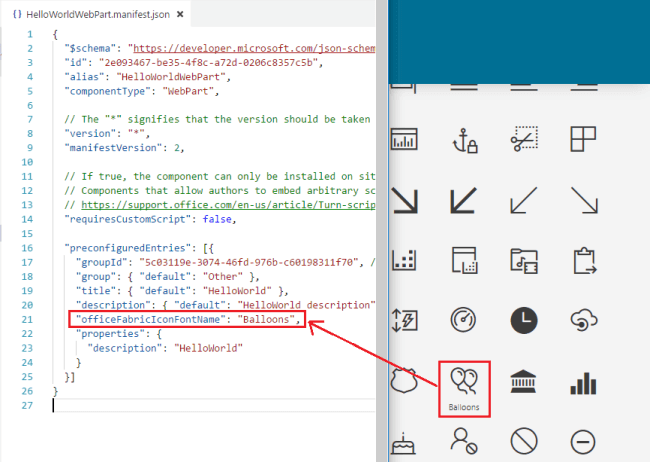Click the "Other" group default value
The width and height of the screenshot is (650, 462).
(x=223, y=277)
